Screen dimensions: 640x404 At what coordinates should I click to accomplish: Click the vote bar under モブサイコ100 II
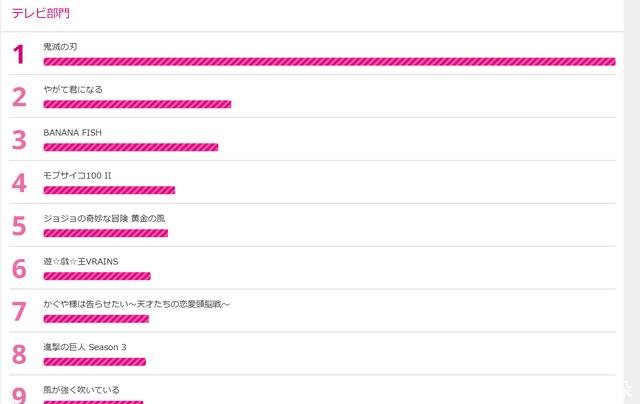point(109,190)
